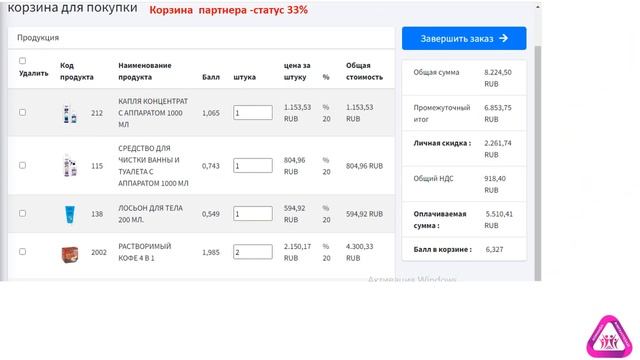
Task: Open the КАПЛЯ КОНЦЕНТРАТ product thumbnail
Action: (x=70, y=114)
